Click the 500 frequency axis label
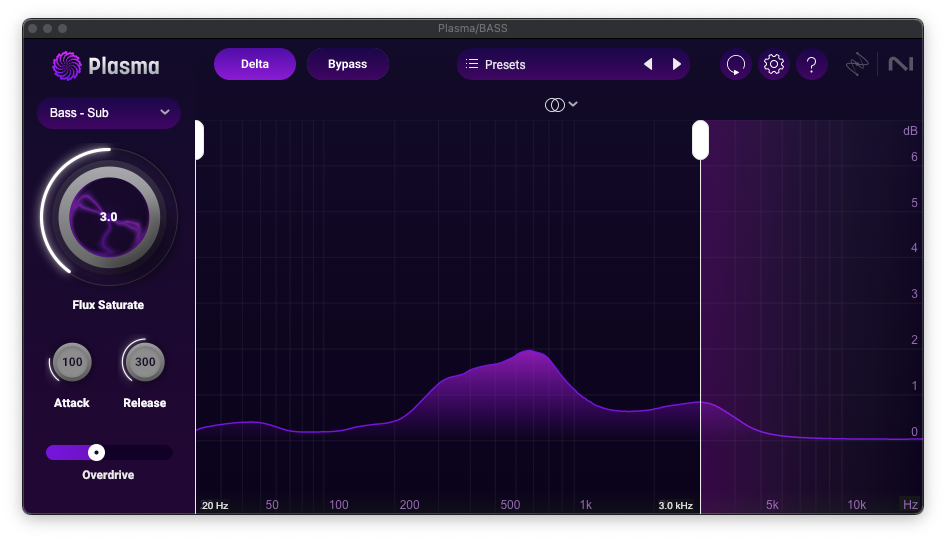Image resolution: width=946 pixels, height=541 pixels. (x=510, y=505)
